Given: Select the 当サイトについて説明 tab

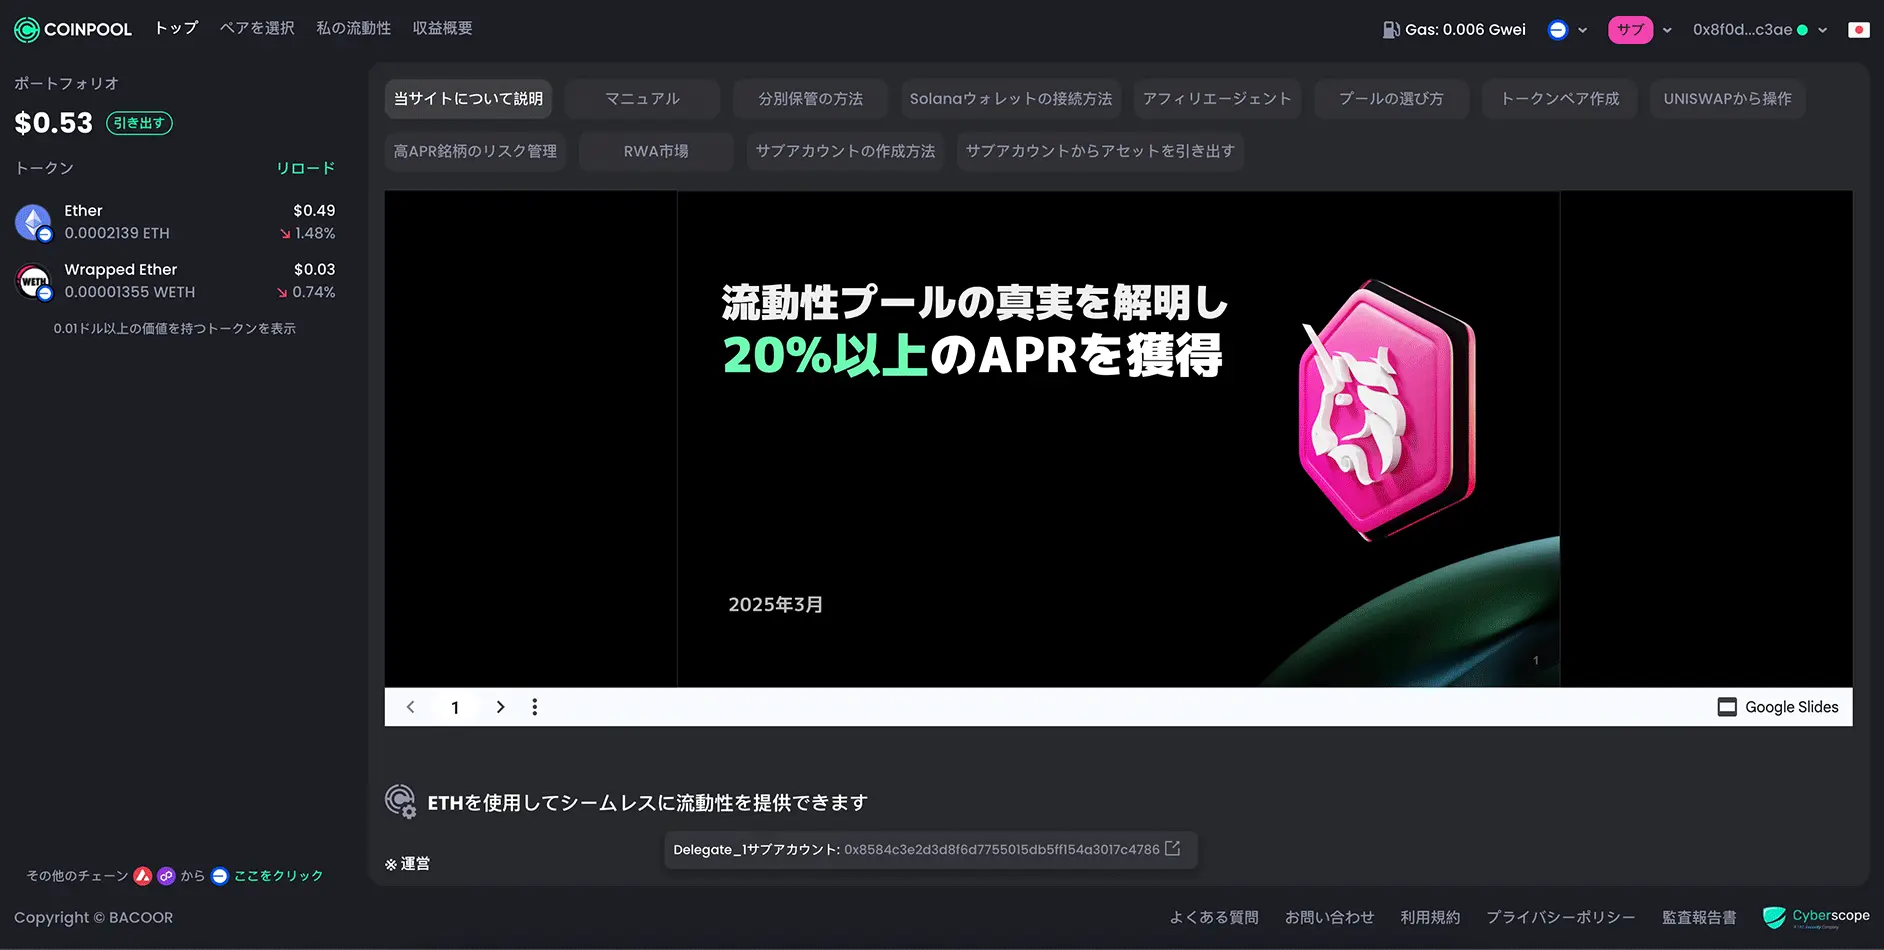Looking at the screenshot, I should (468, 99).
